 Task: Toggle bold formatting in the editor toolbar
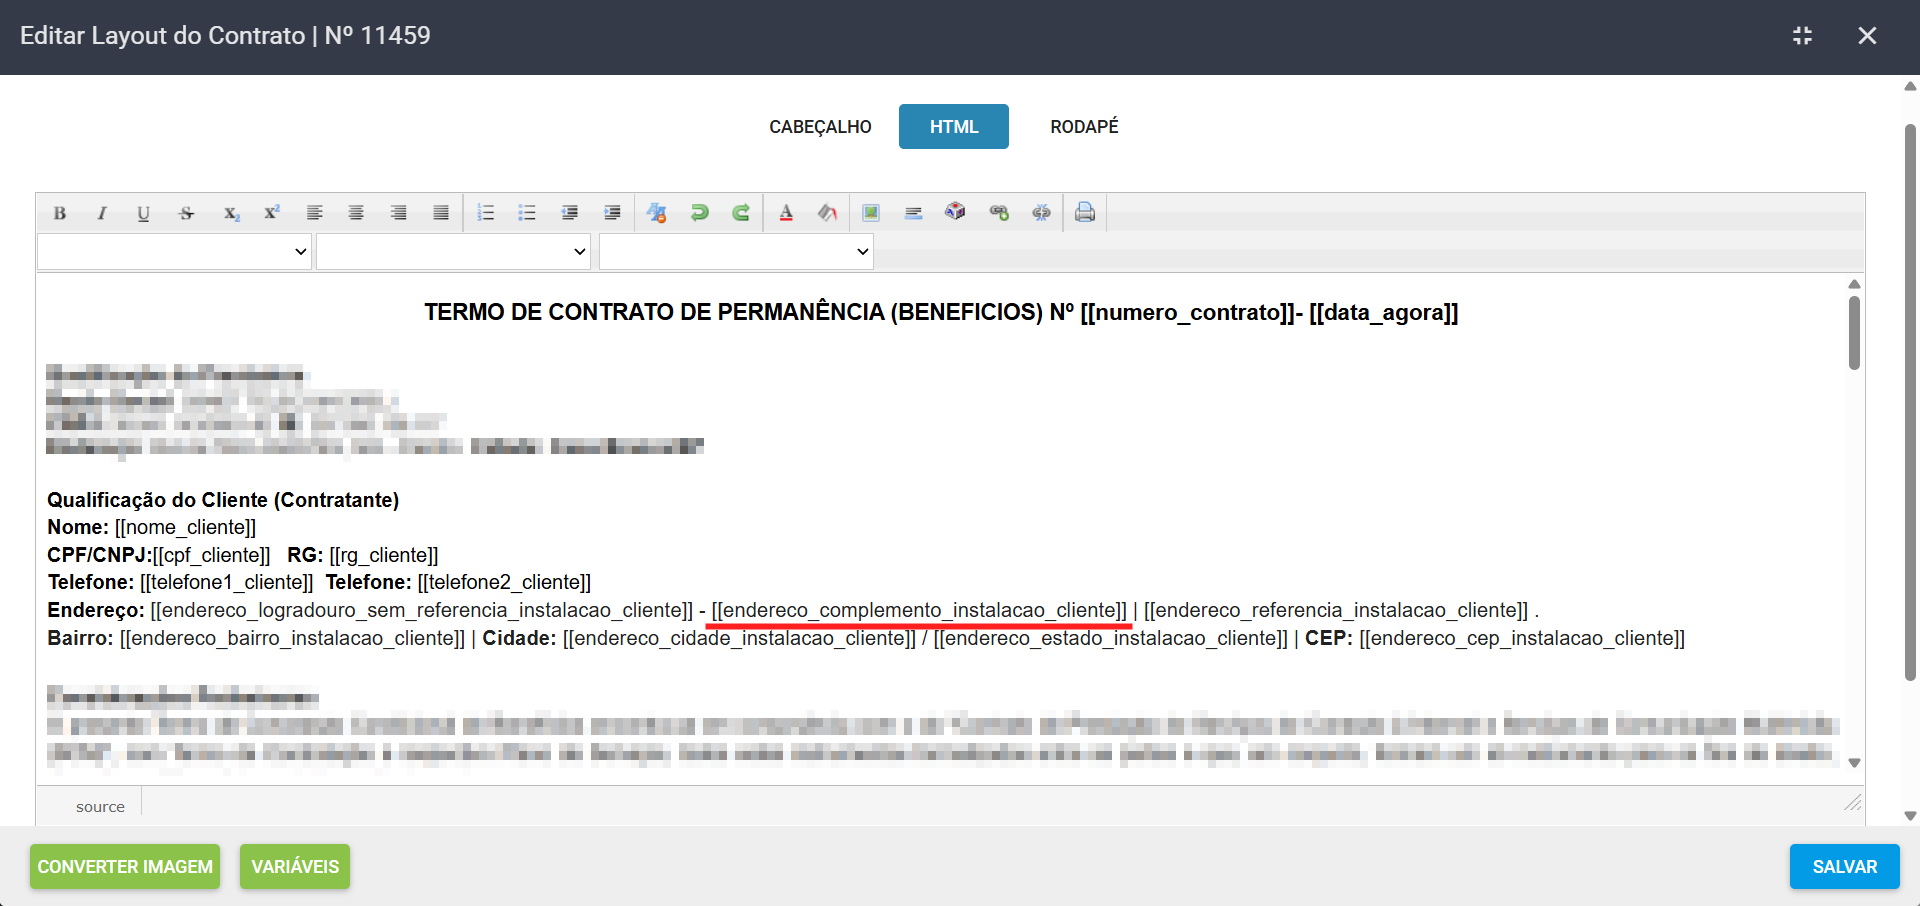coord(60,213)
